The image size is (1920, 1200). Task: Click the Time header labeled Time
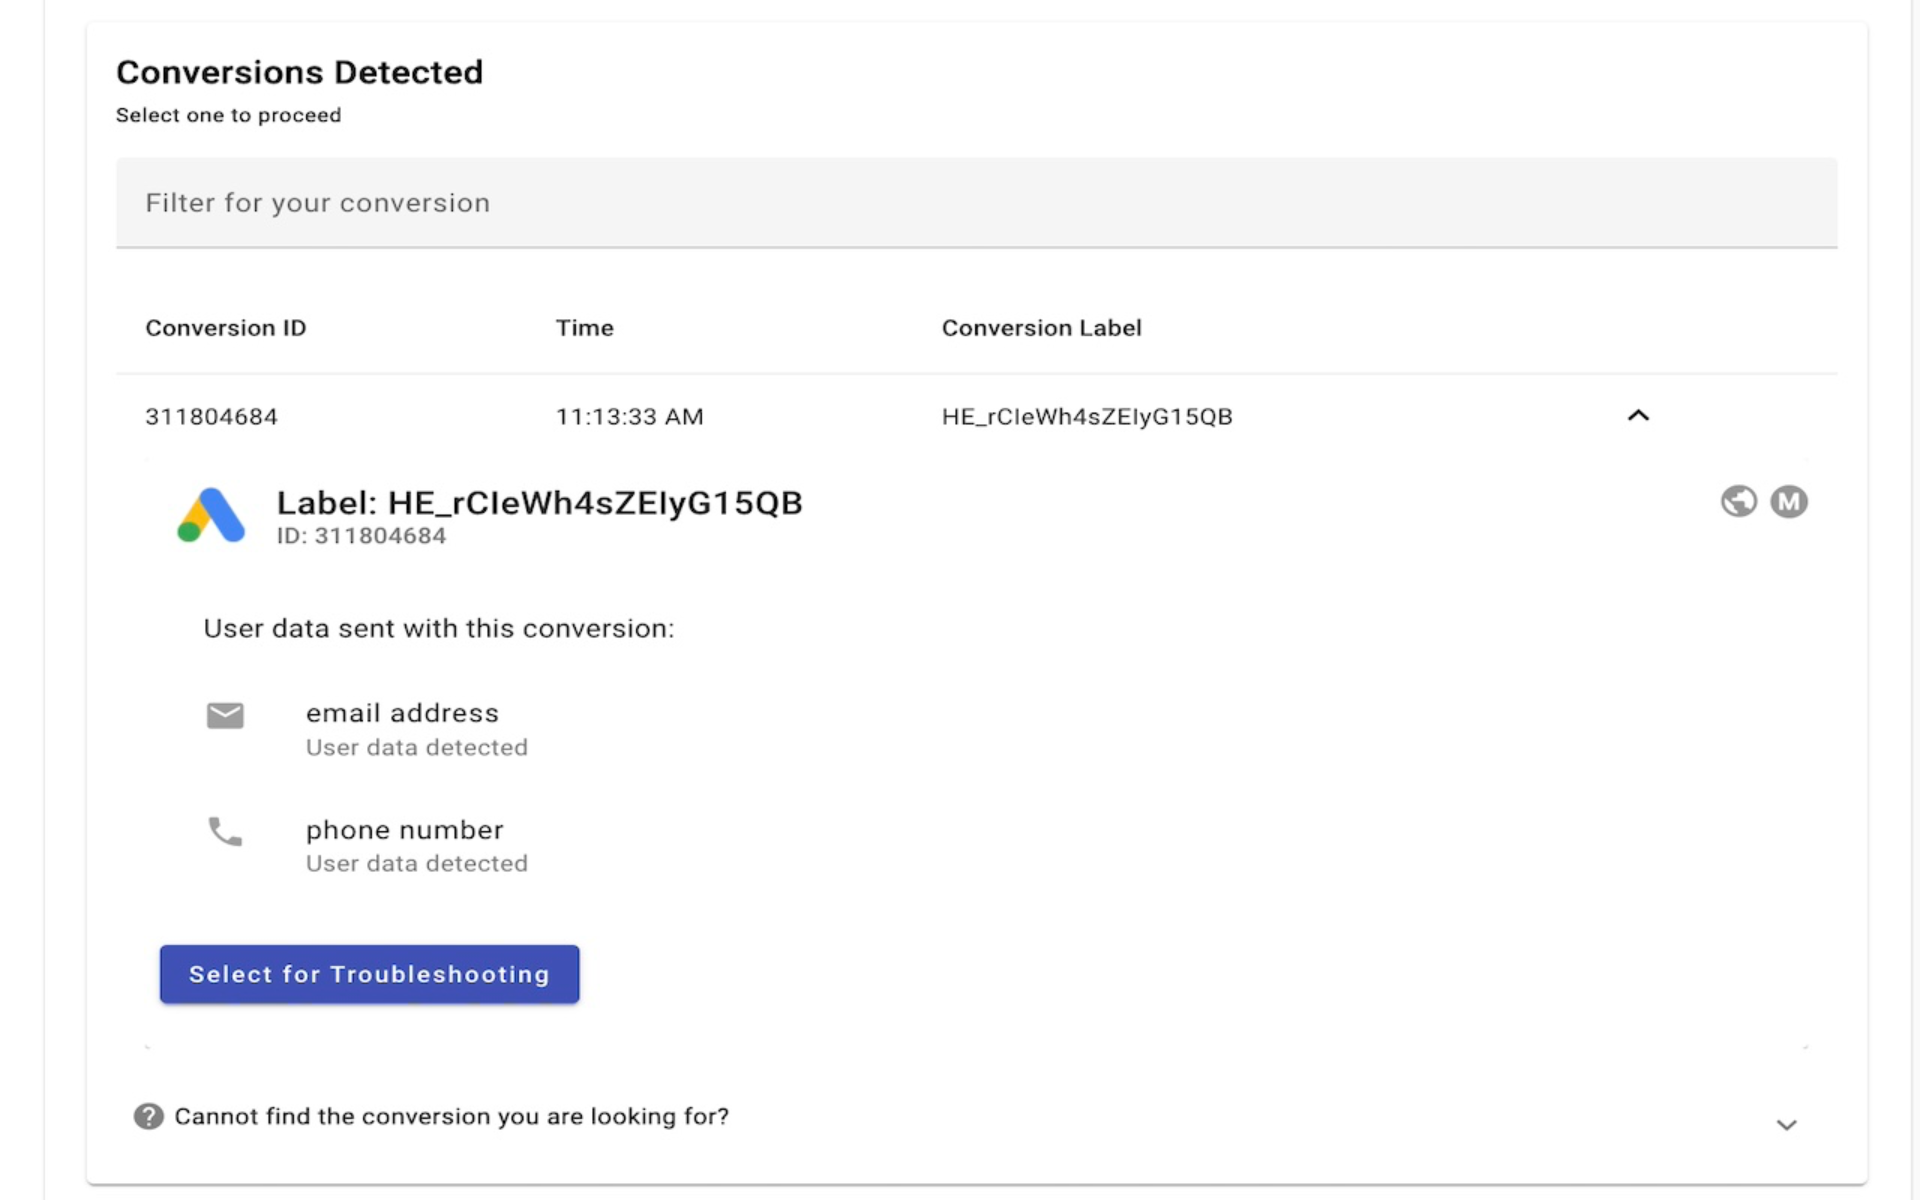(x=584, y=327)
